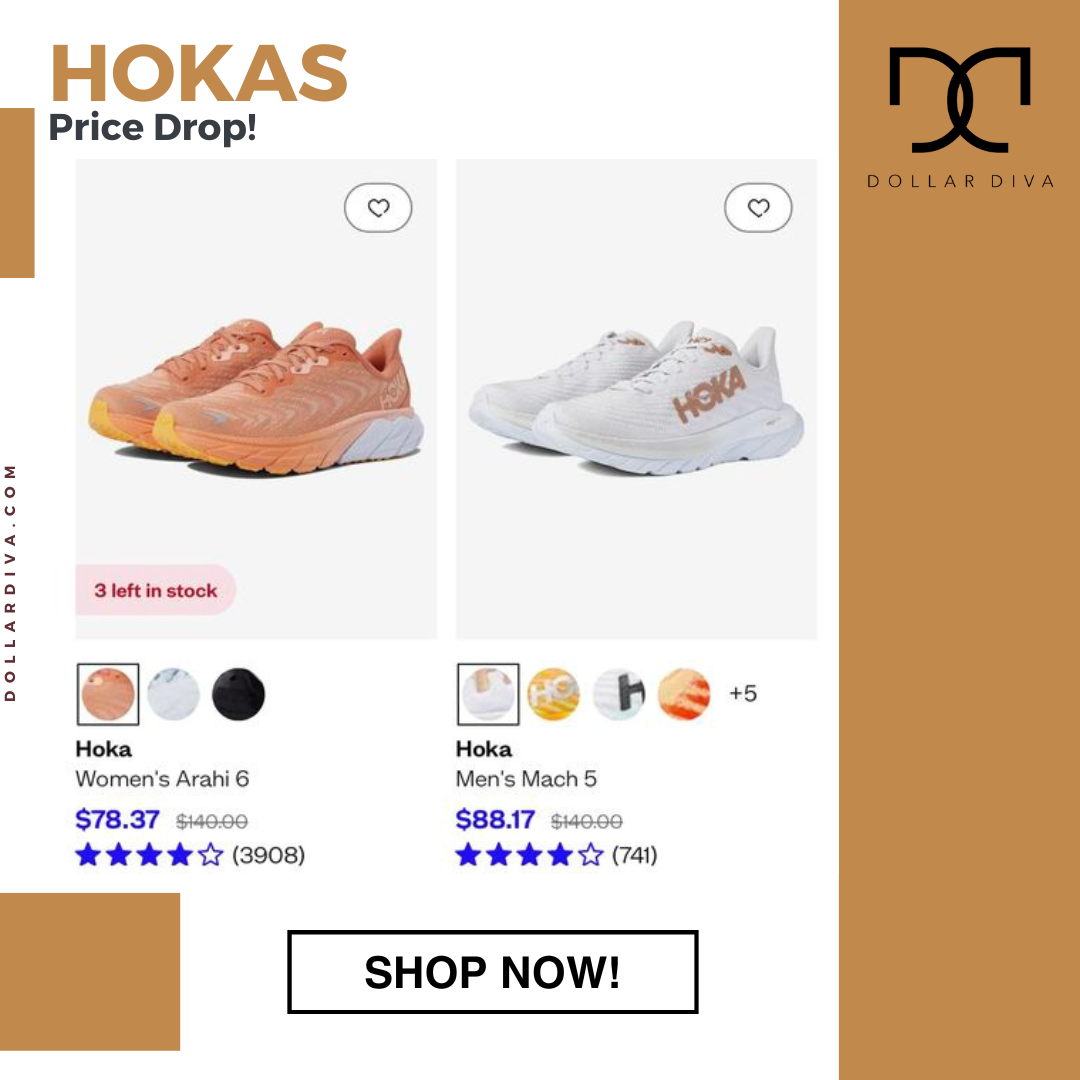Click the 3 left in stock badge
The height and width of the screenshot is (1080, 1080).
156,590
